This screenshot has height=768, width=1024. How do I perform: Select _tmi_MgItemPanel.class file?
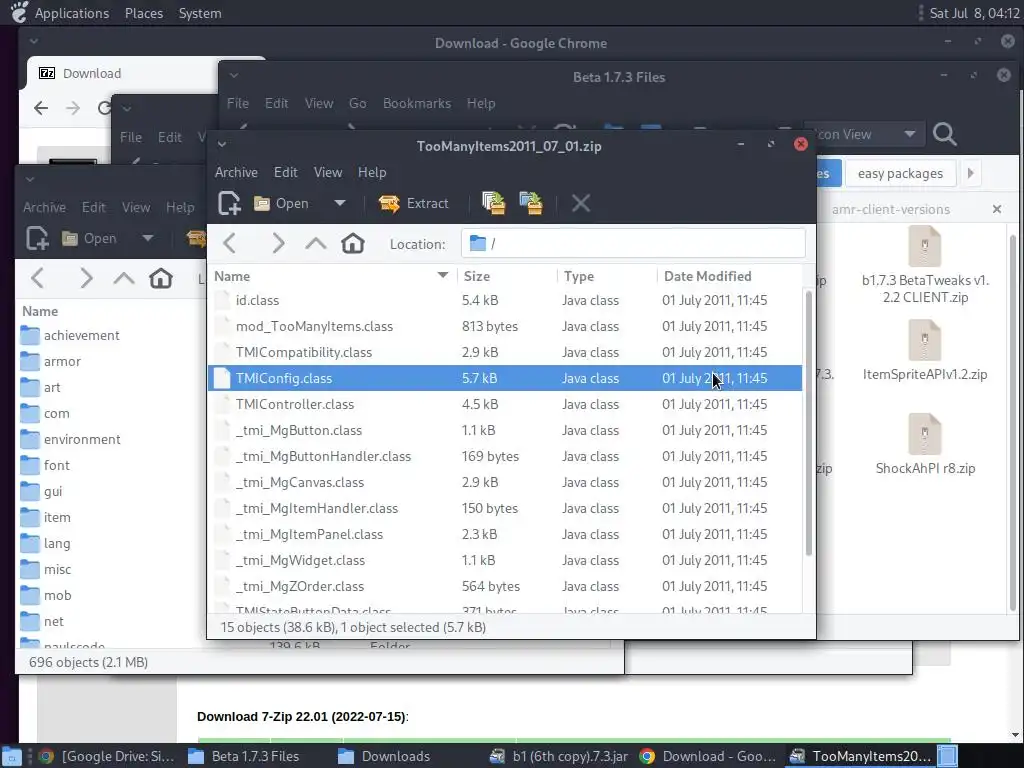505,534
